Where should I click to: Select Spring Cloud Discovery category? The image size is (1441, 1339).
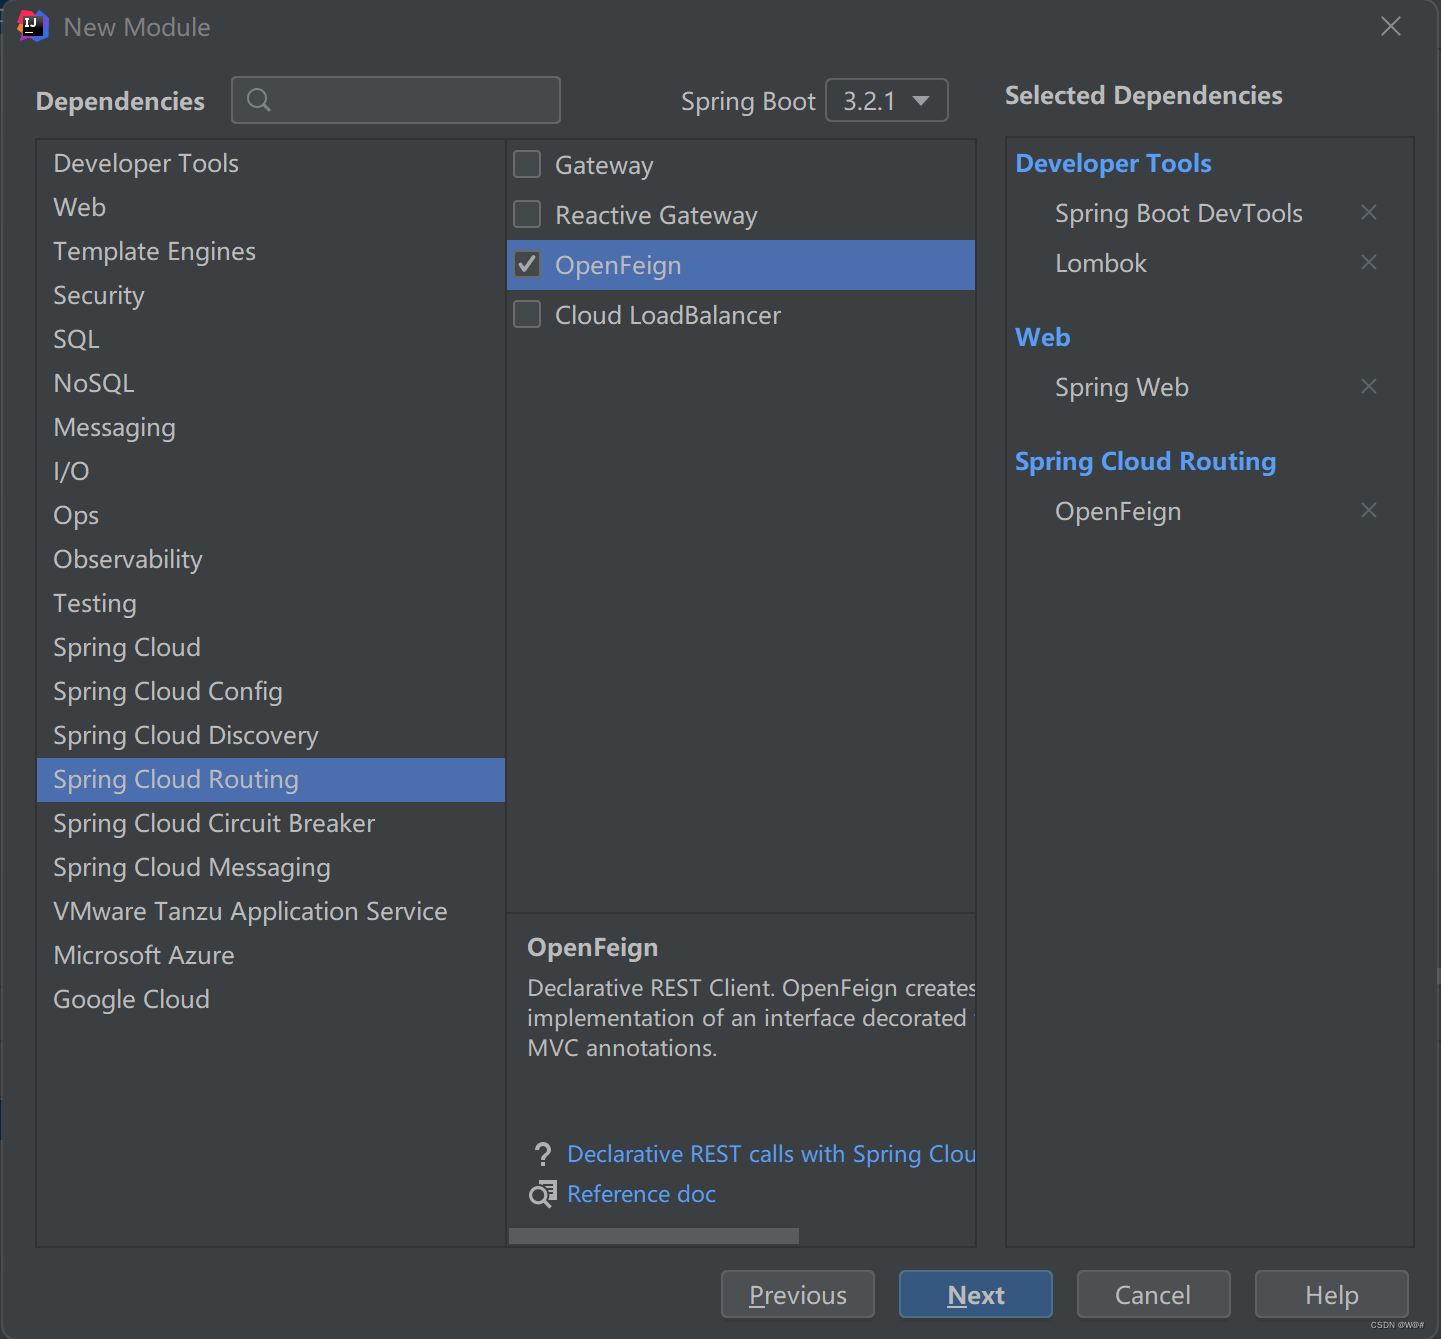coord(271,735)
